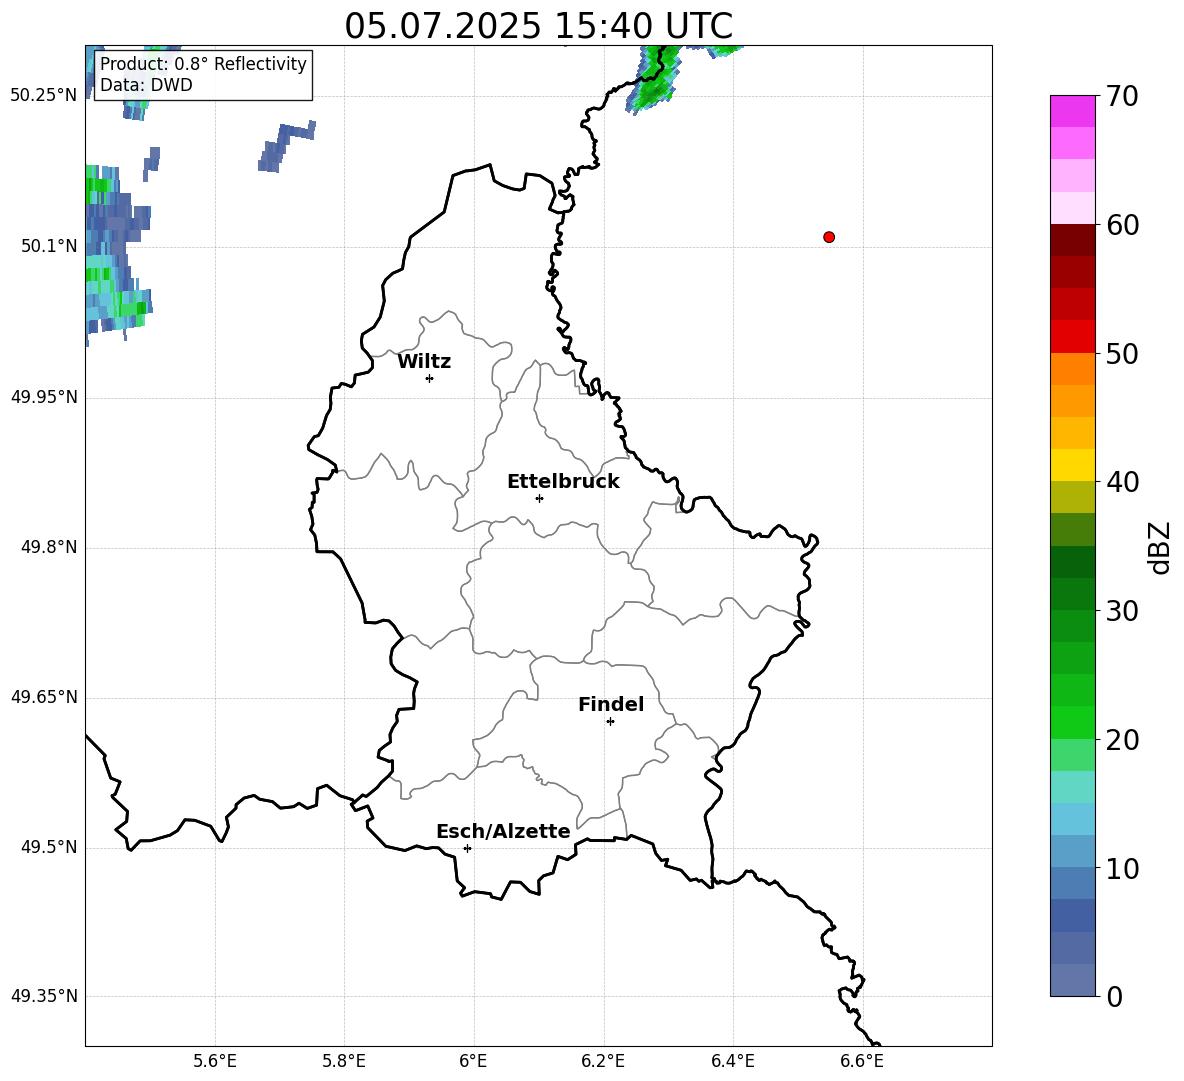This screenshot has width=1184, height=1081.
Task: Click the red dot marker on the map
Action: click(x=829, y=237)
